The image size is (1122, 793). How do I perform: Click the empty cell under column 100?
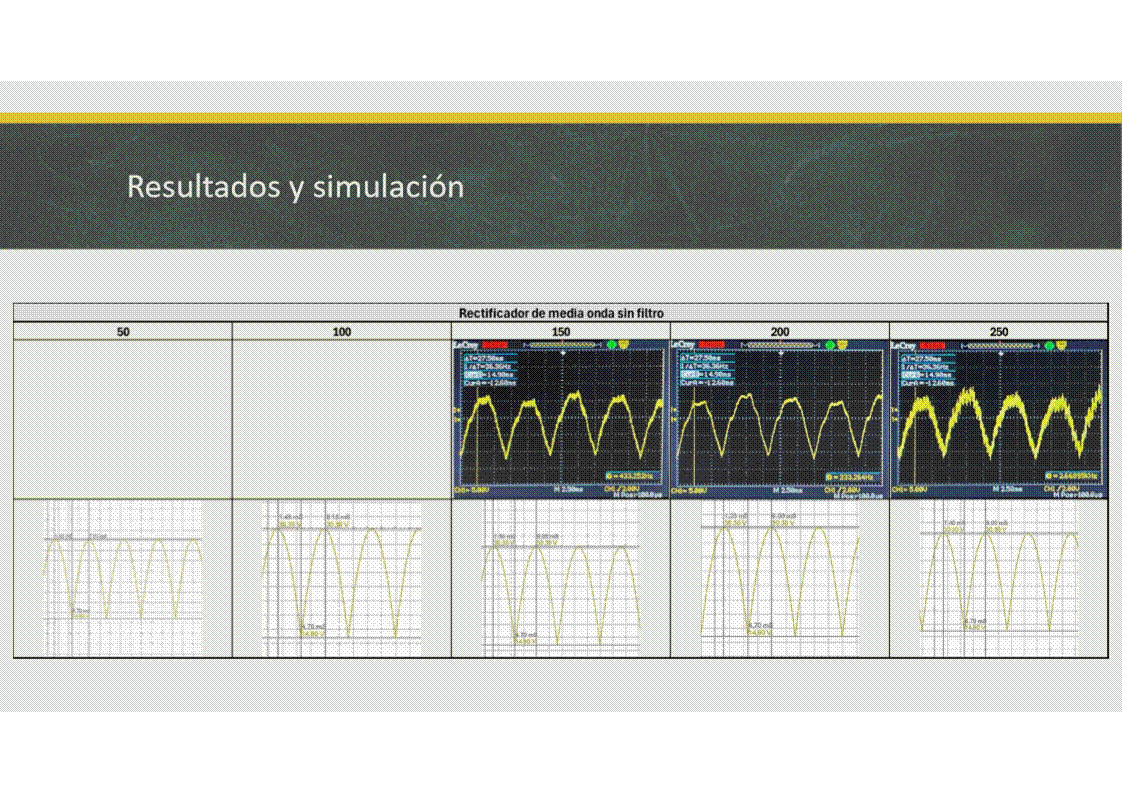pos(342,420)
